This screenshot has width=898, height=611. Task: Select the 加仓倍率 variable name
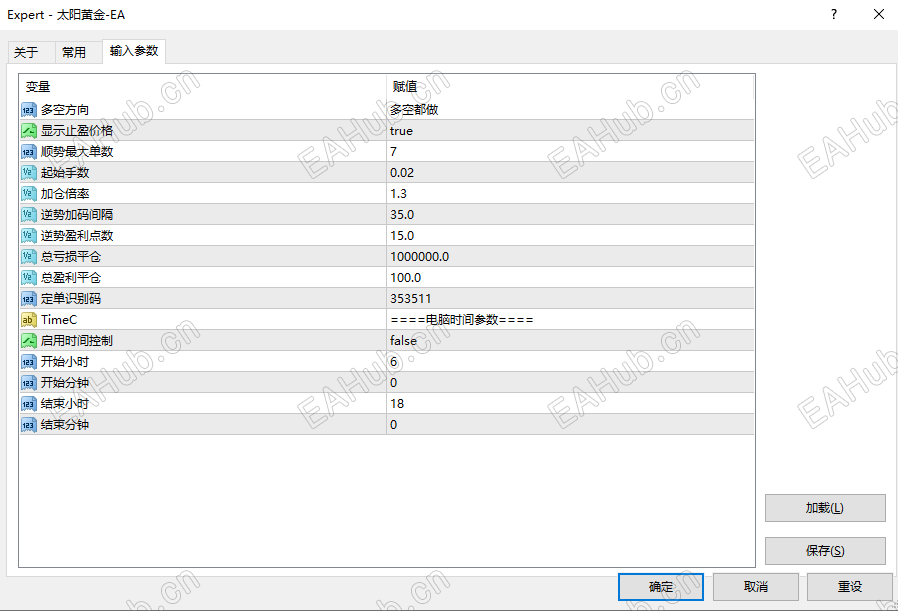pos(65,194)
